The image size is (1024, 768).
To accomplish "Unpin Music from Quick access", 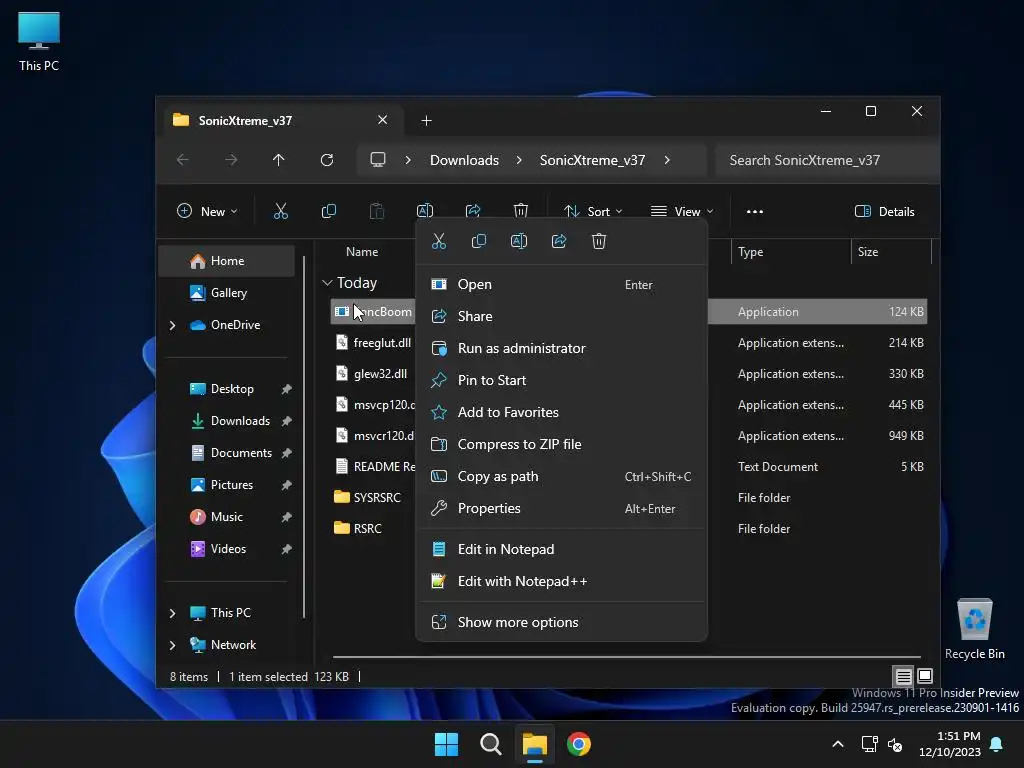I will [x=286, y=517].
